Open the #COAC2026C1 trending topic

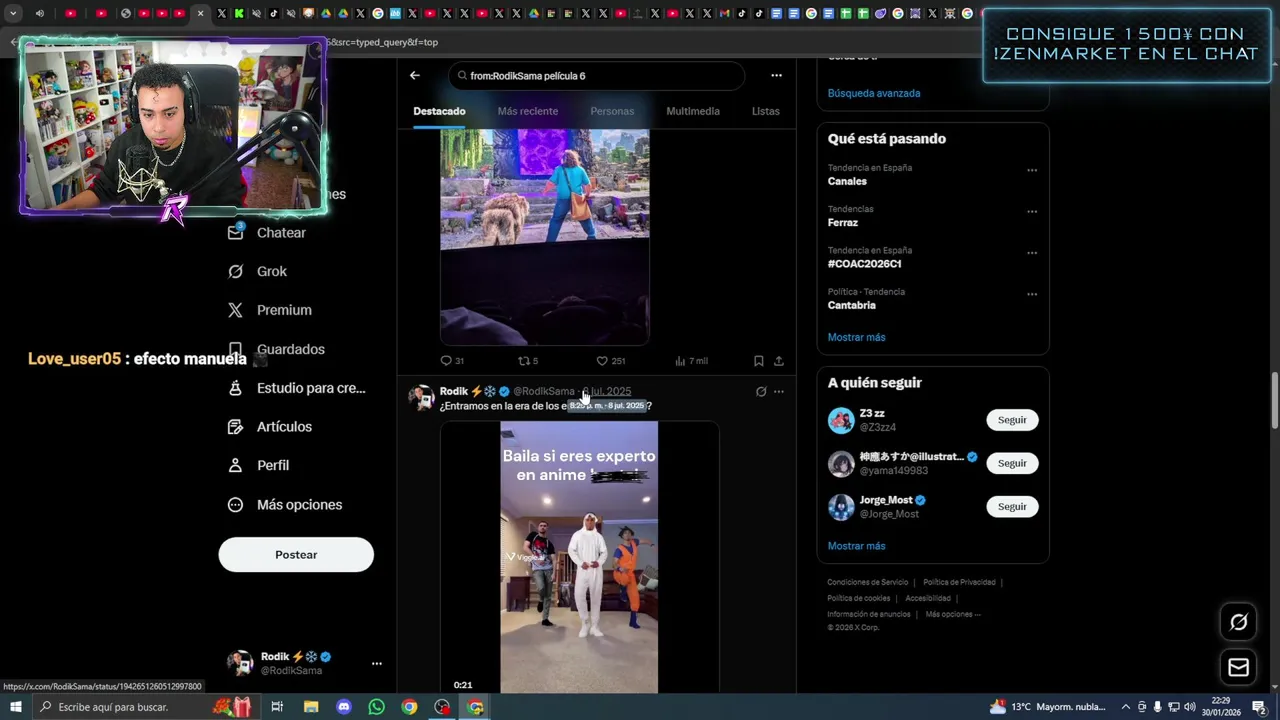click(x=864, y=264)
